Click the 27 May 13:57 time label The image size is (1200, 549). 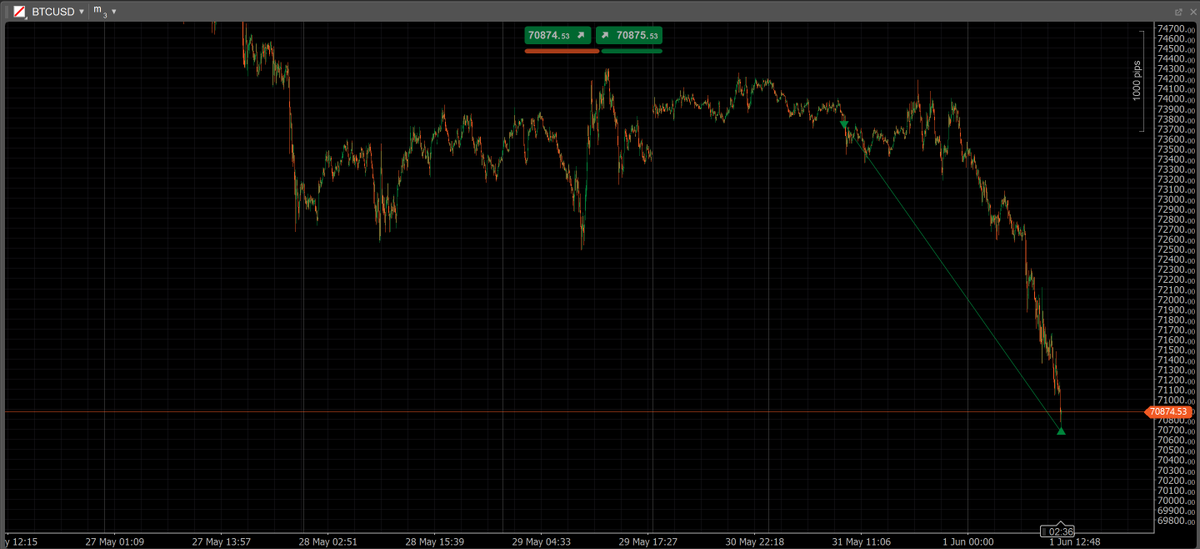pyautogui.click(x=221, y=542)
